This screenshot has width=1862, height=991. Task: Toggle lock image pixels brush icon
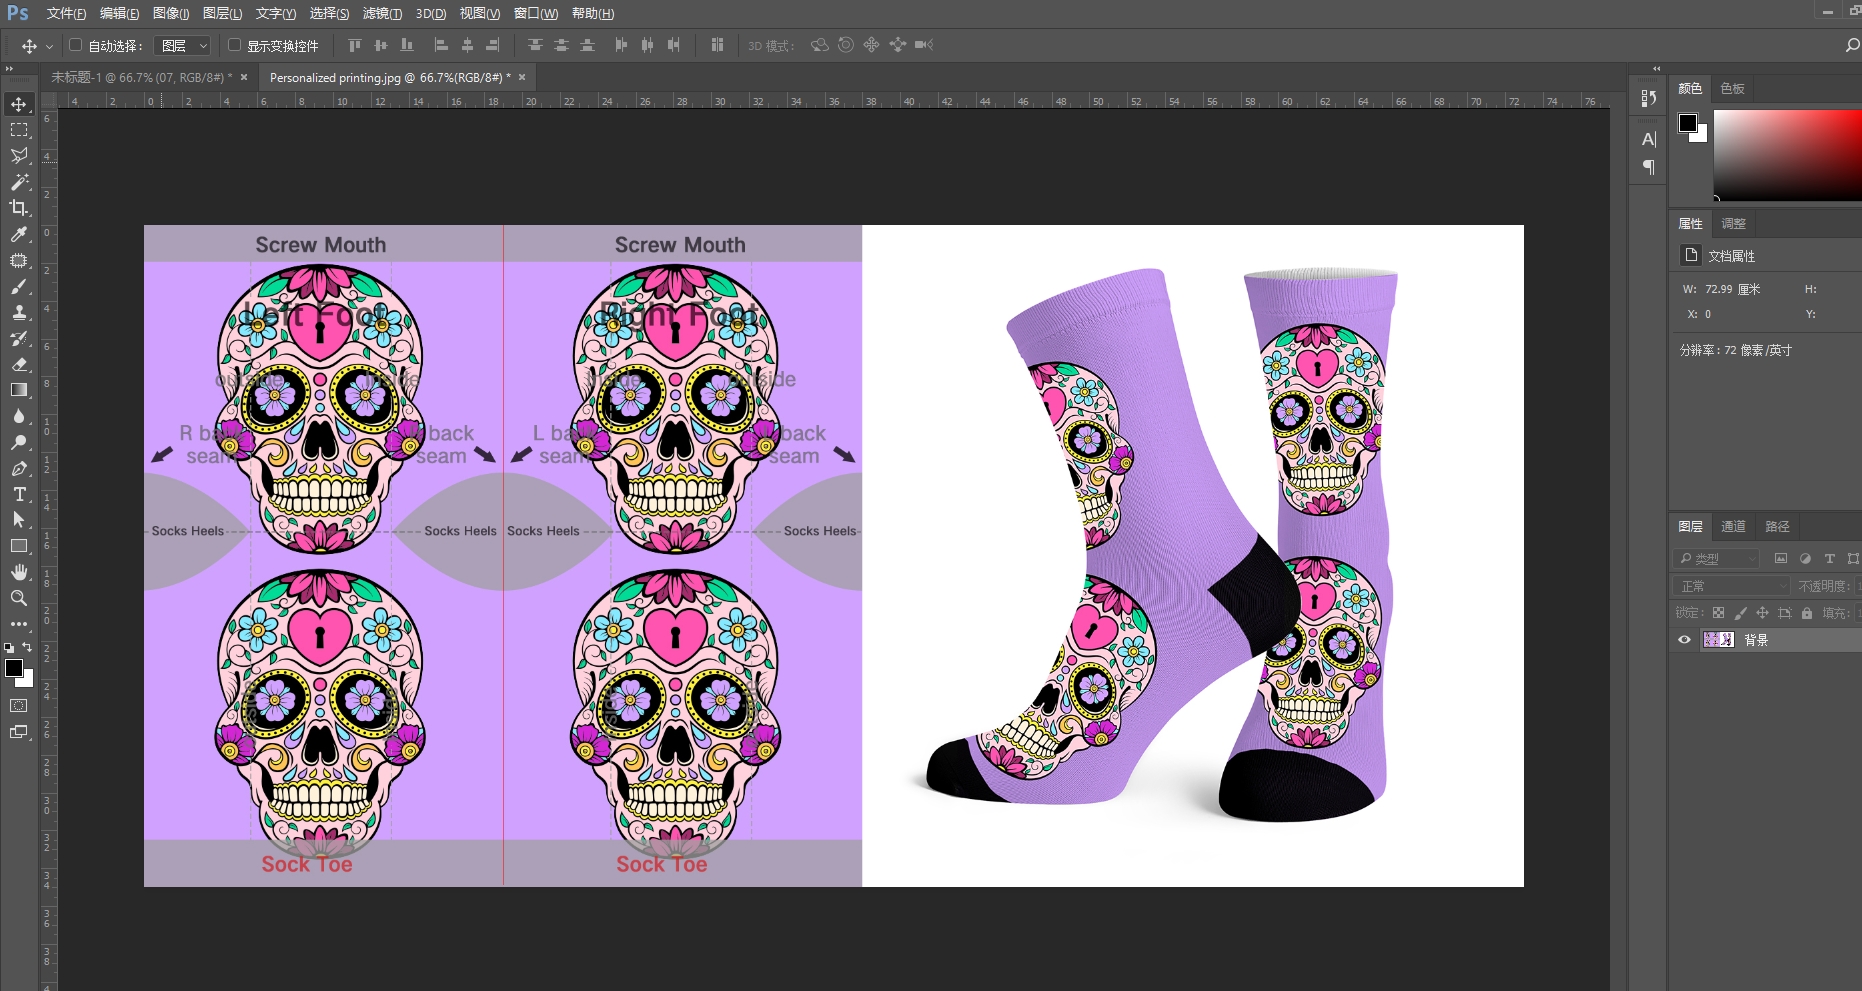[1740, 613]
